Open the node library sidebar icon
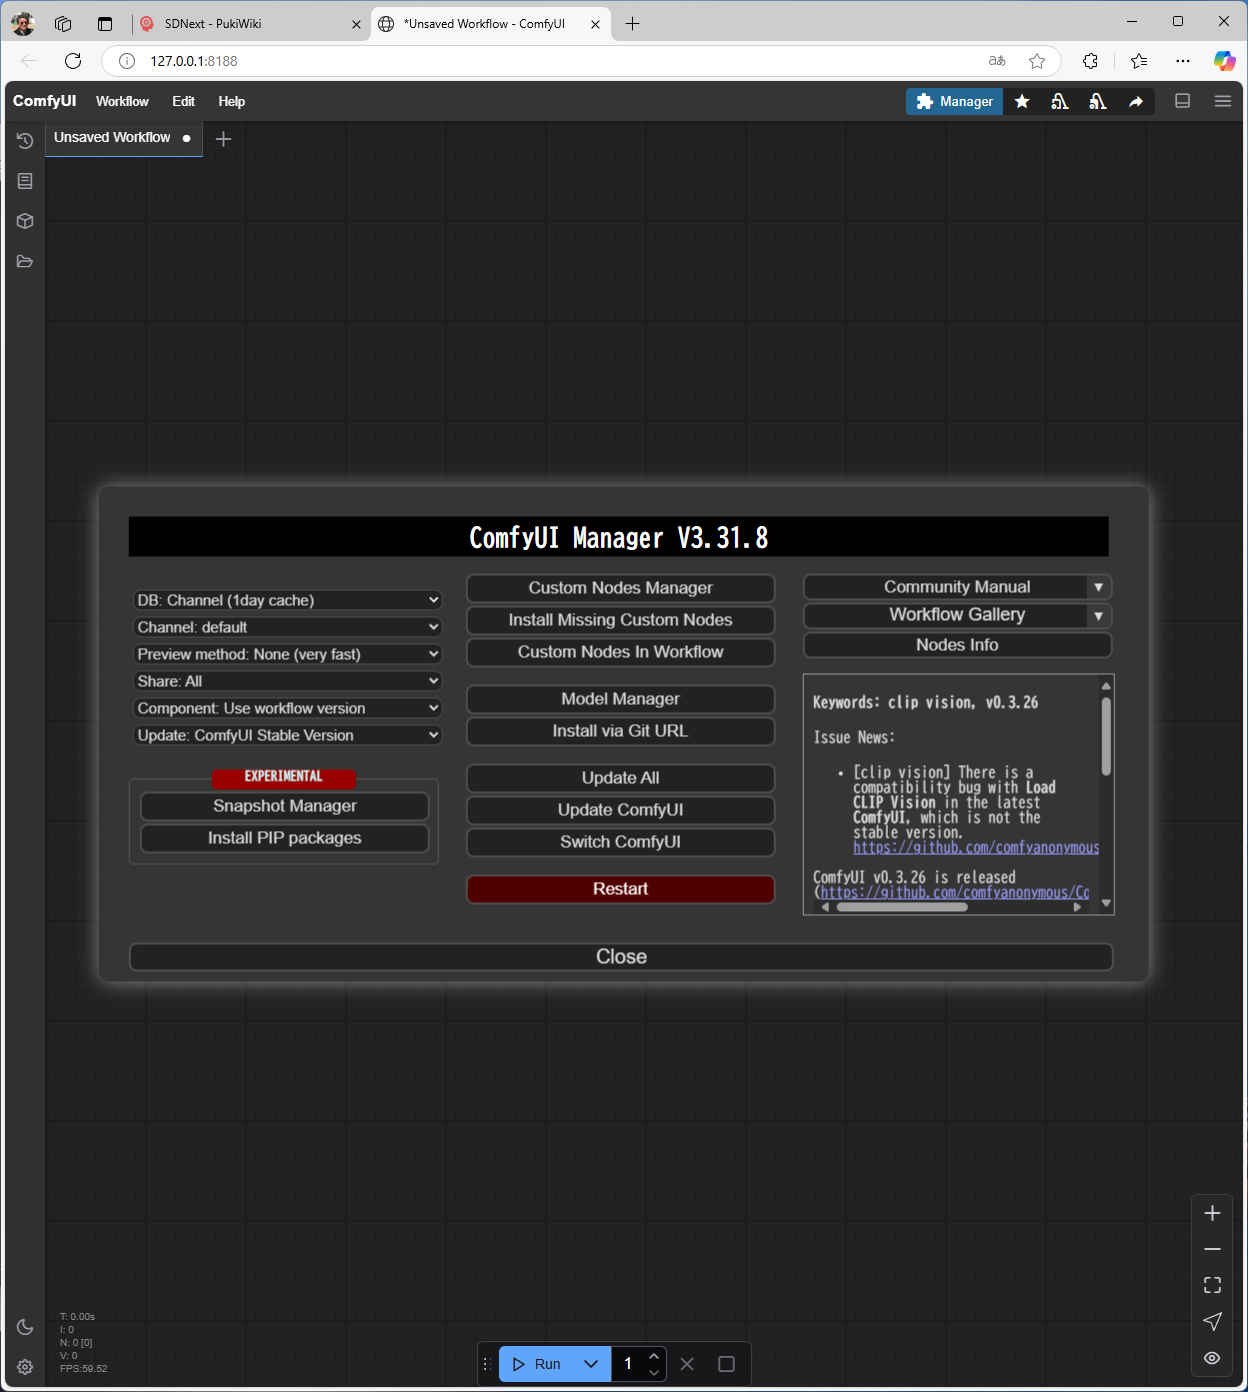1248x1392 pixels. 25,181
